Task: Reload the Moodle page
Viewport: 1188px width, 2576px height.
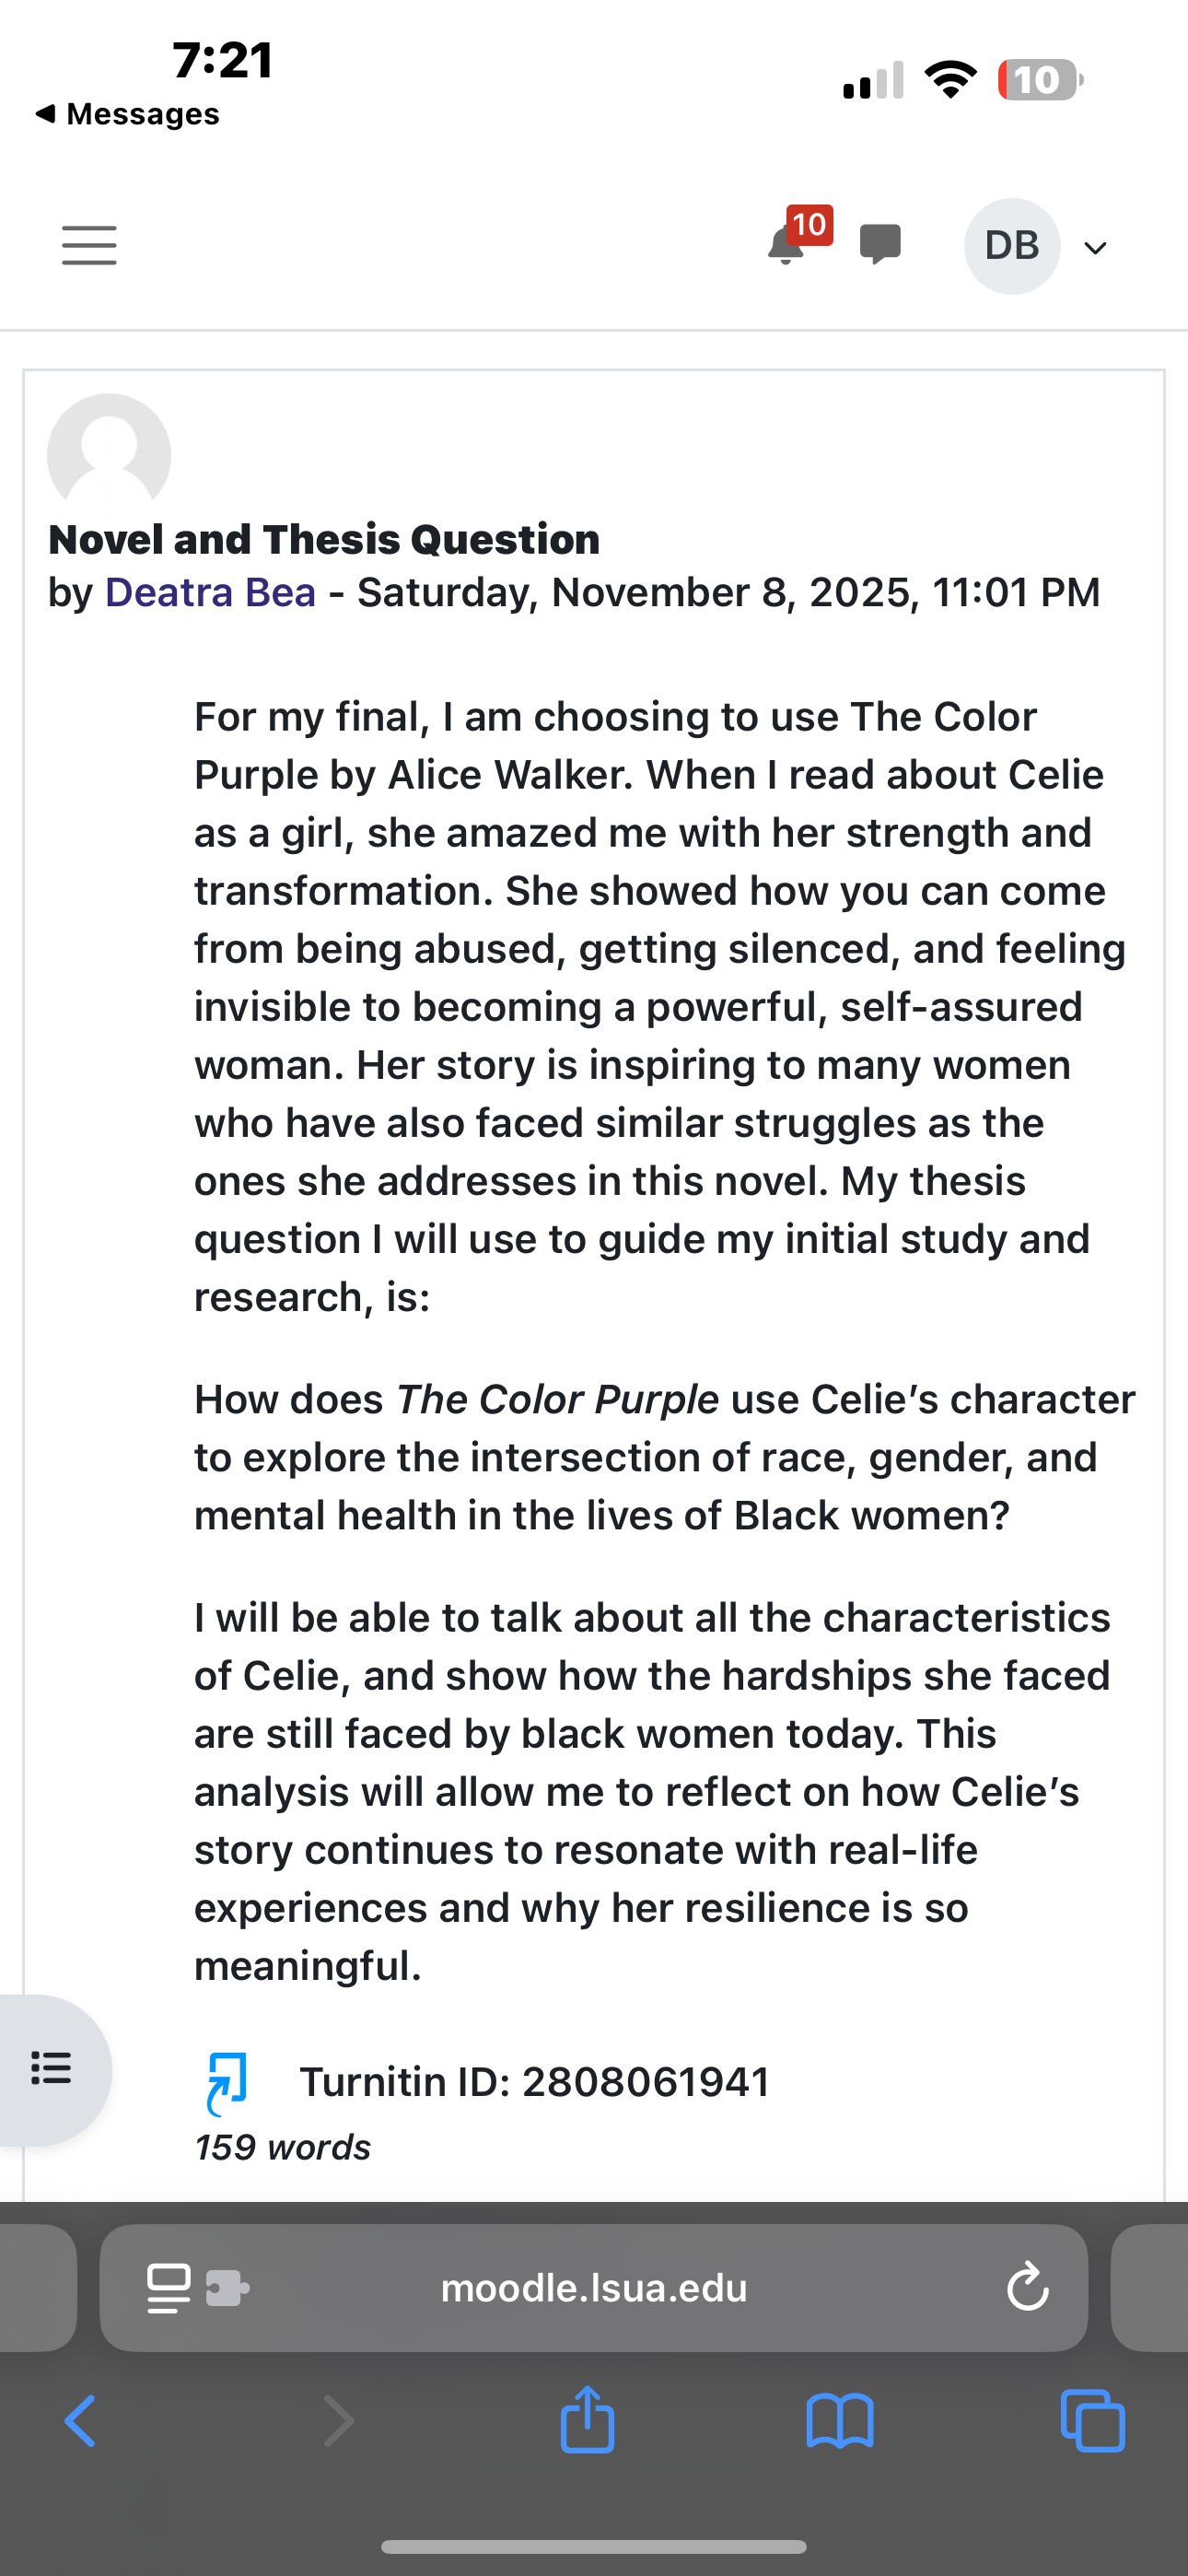Action: pos(1027,2288)
